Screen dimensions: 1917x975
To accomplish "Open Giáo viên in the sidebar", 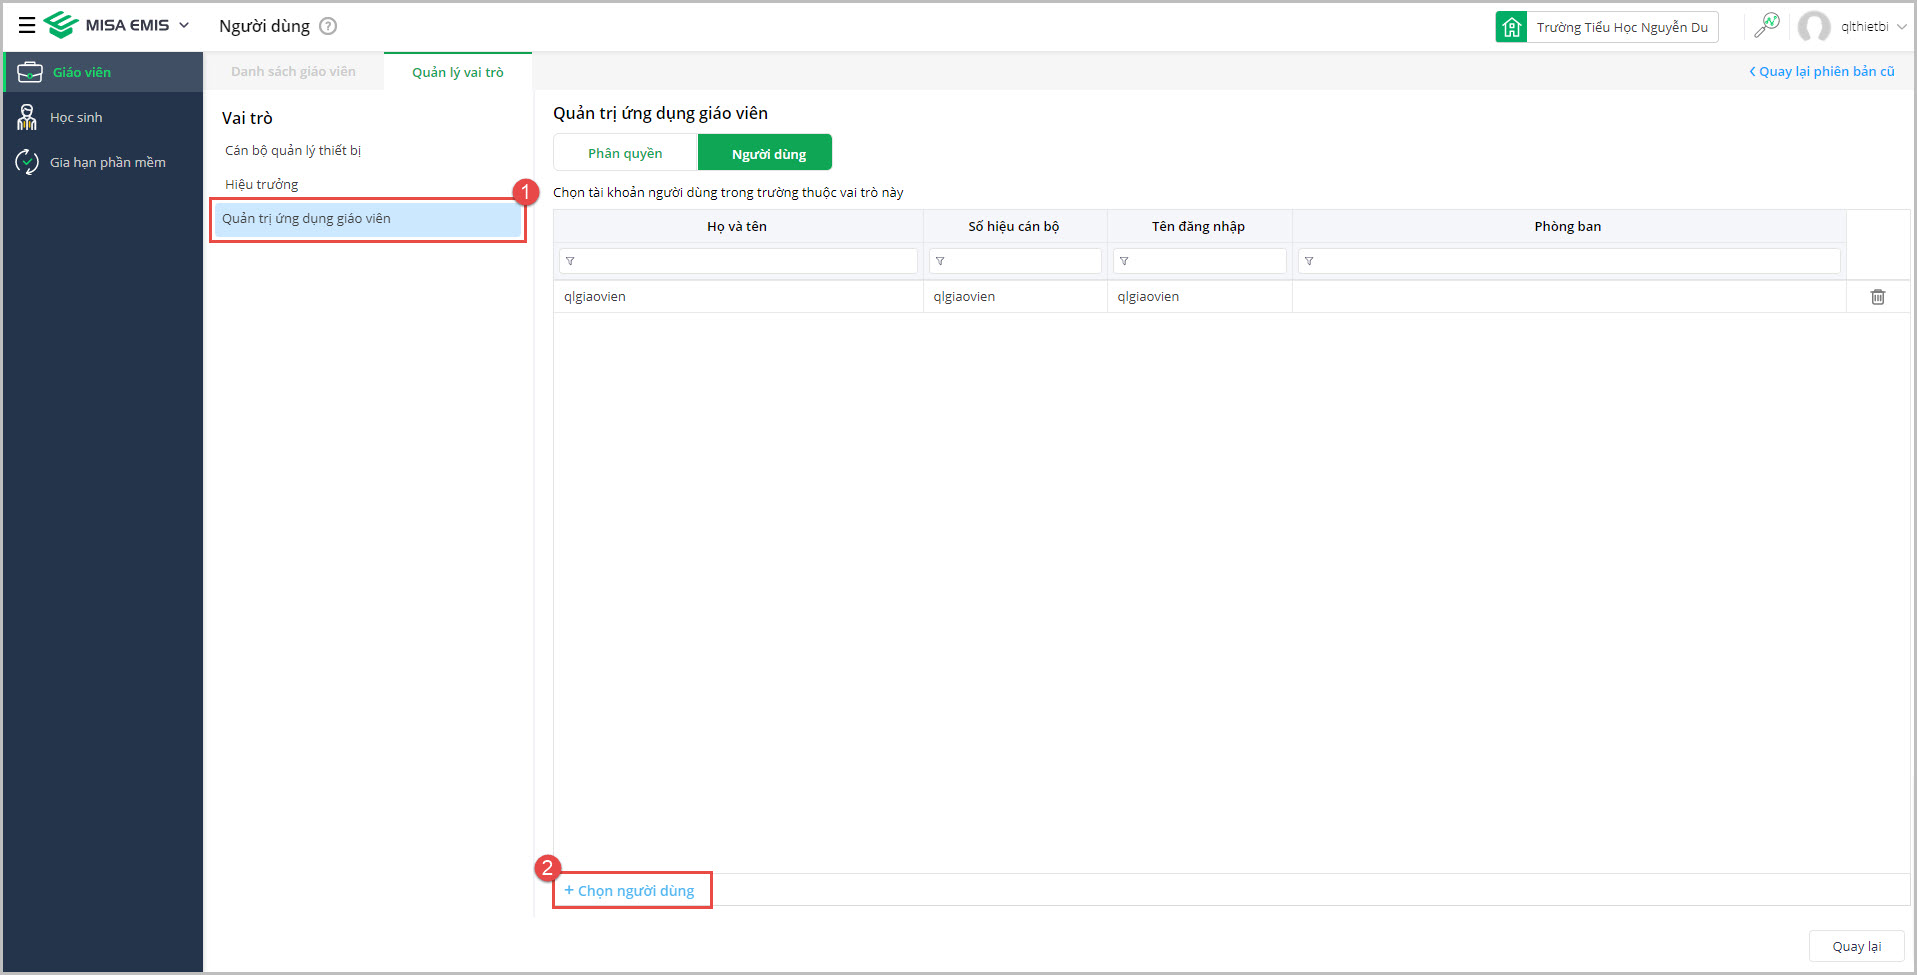I will 103,72.
